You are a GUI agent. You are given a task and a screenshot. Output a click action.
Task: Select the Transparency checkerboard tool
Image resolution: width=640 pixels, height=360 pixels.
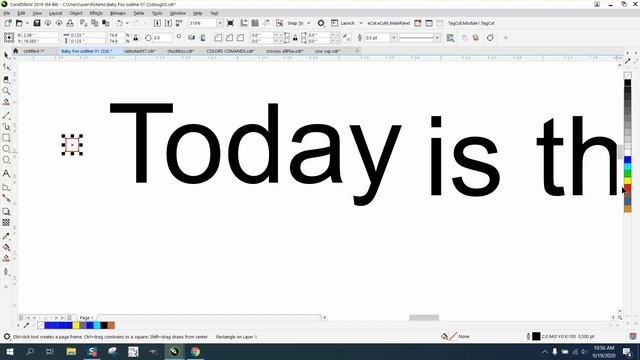(x=6, y=222)
